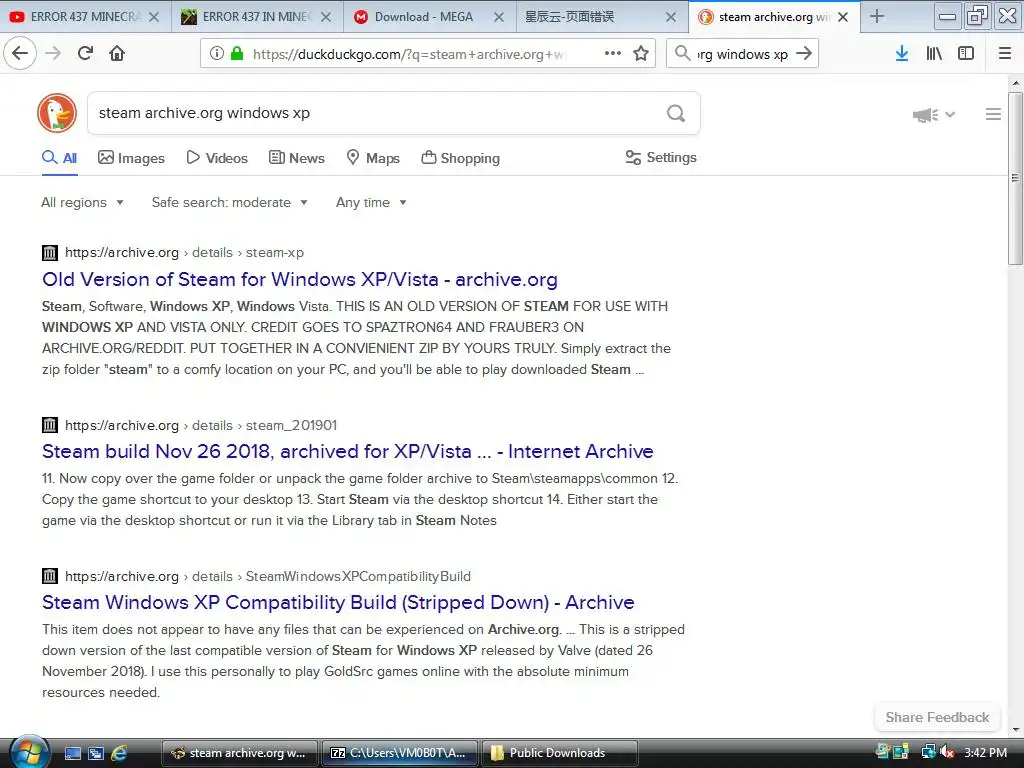Click the green padlock security icon
Image resolution: width=1024 pixels, height=768 pixels.
click(x=237, y=54)
